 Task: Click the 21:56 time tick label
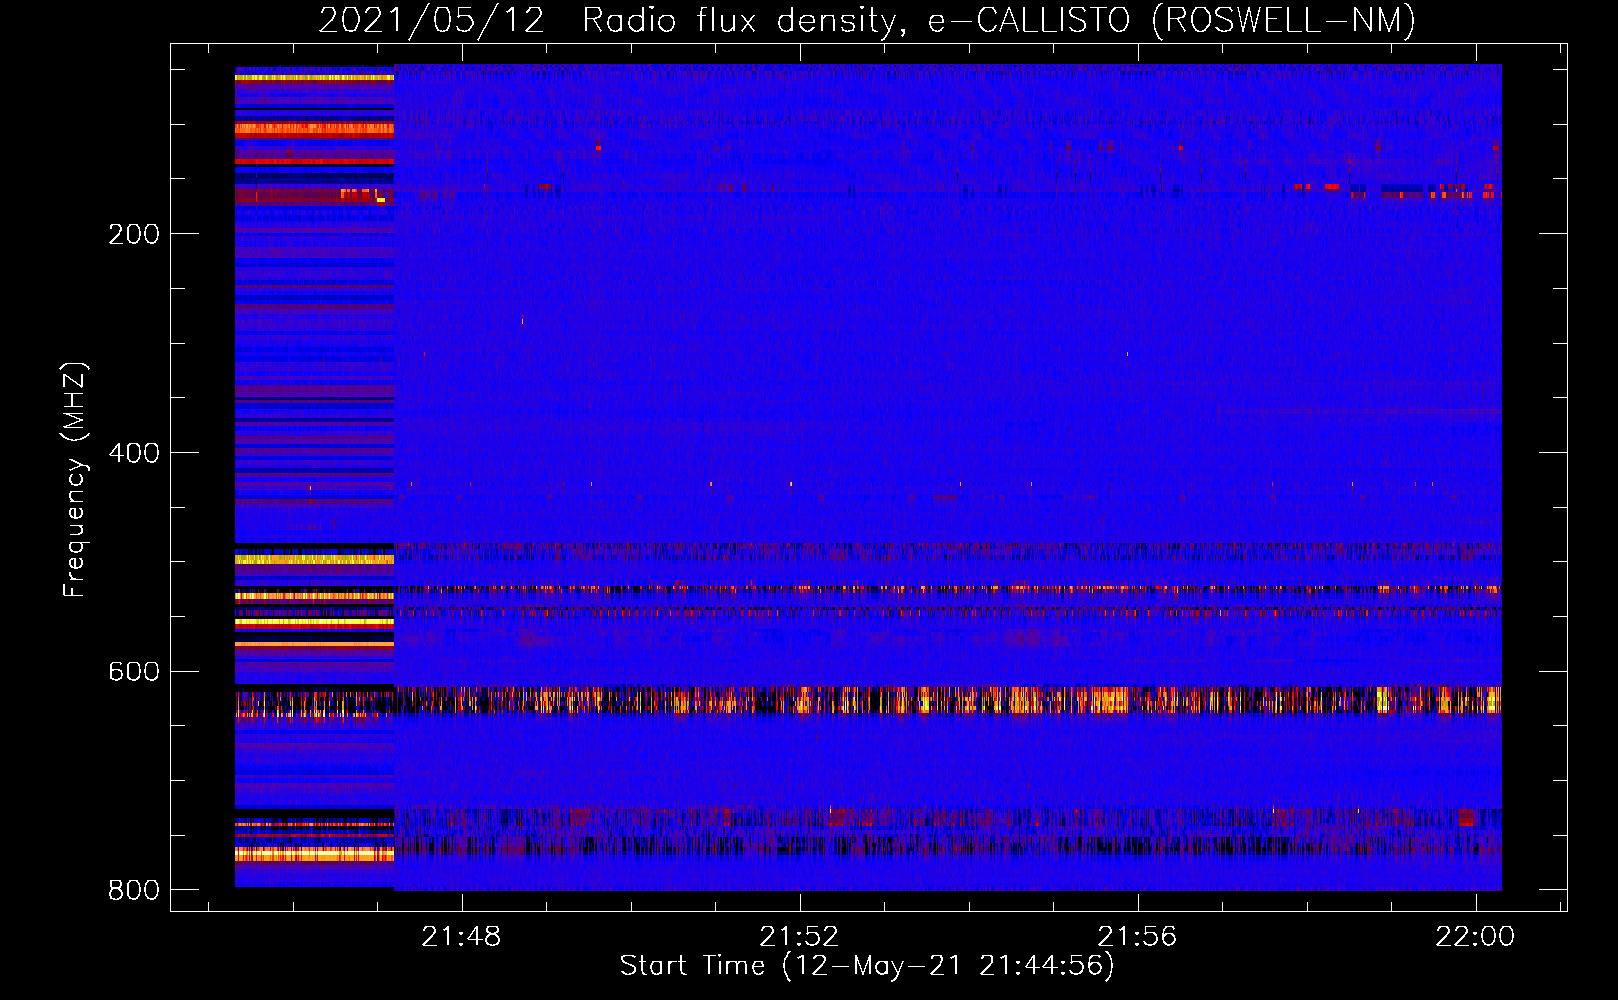click(x=1137, y=937)
